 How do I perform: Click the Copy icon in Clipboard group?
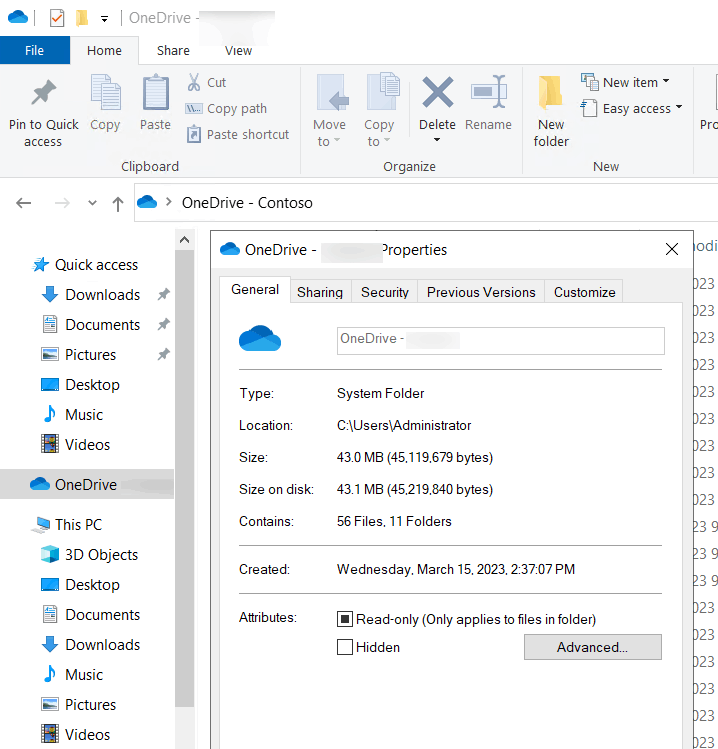[x=106, y=92]
